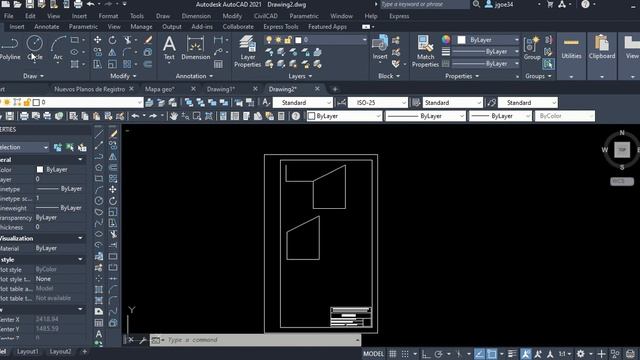Click the WCS label under ViewCube
This screenshot has height=360, width=640.
(x=622, y=181)
